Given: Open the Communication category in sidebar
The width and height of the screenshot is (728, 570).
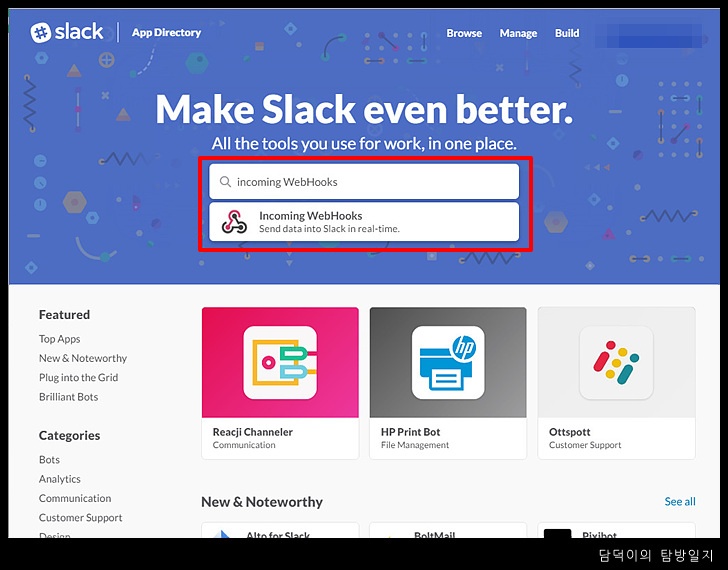Looking at the screenshot, I should point(75,498).
